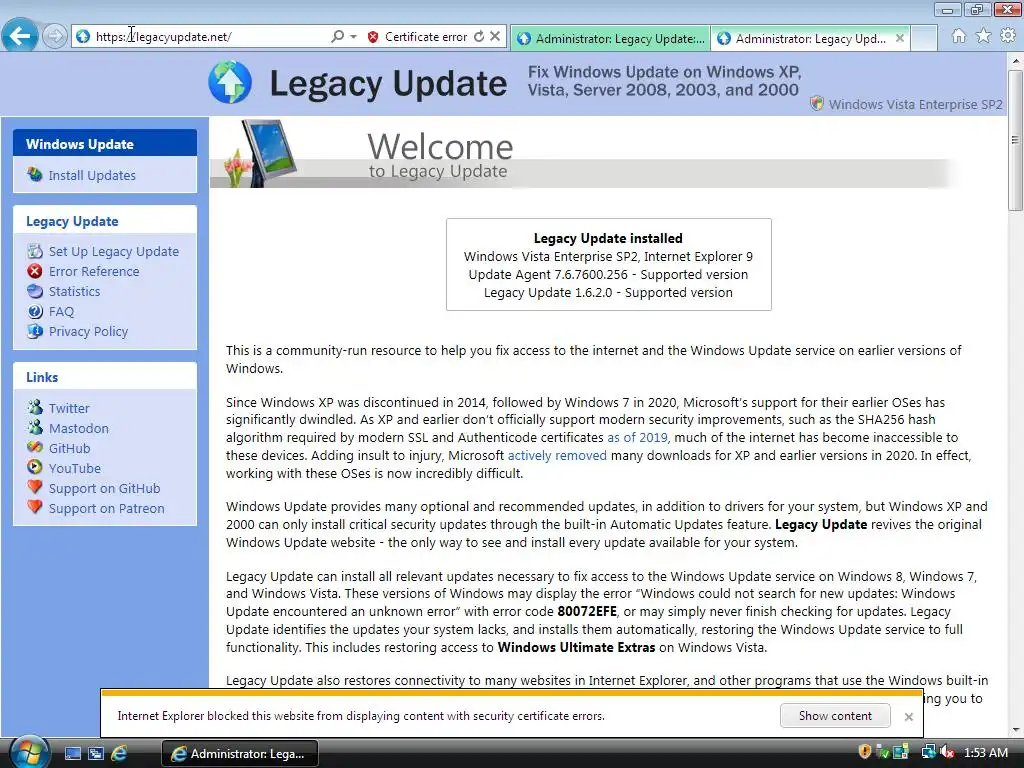Launch Internet Explorer from Quick Launch
Image resolution: width=1024 pixels, height=768 pixels.
point(119,754)
